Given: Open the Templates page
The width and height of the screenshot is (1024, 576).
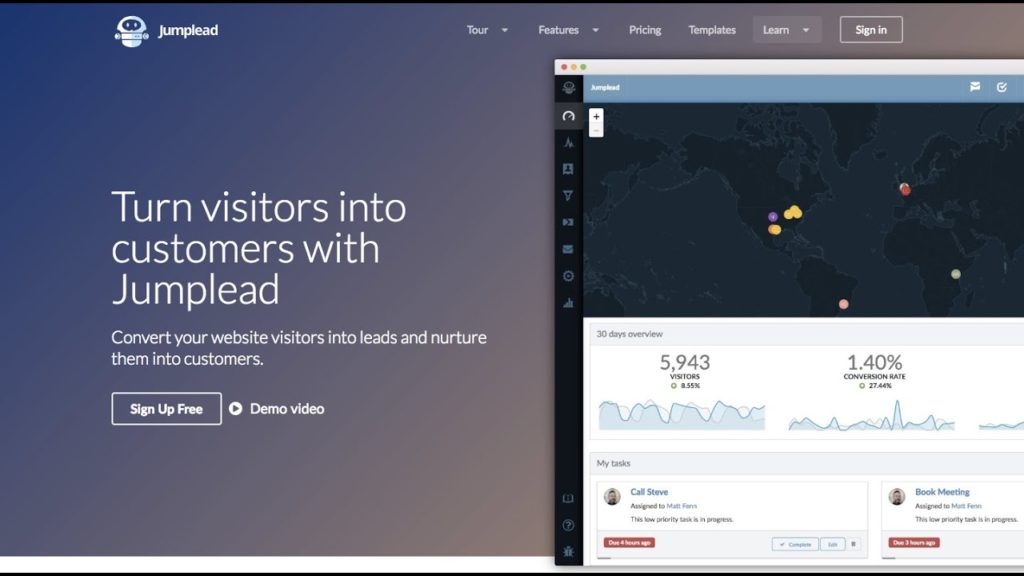Looking at the screenshot, I should pyautogui.click(x=712, y=30).
